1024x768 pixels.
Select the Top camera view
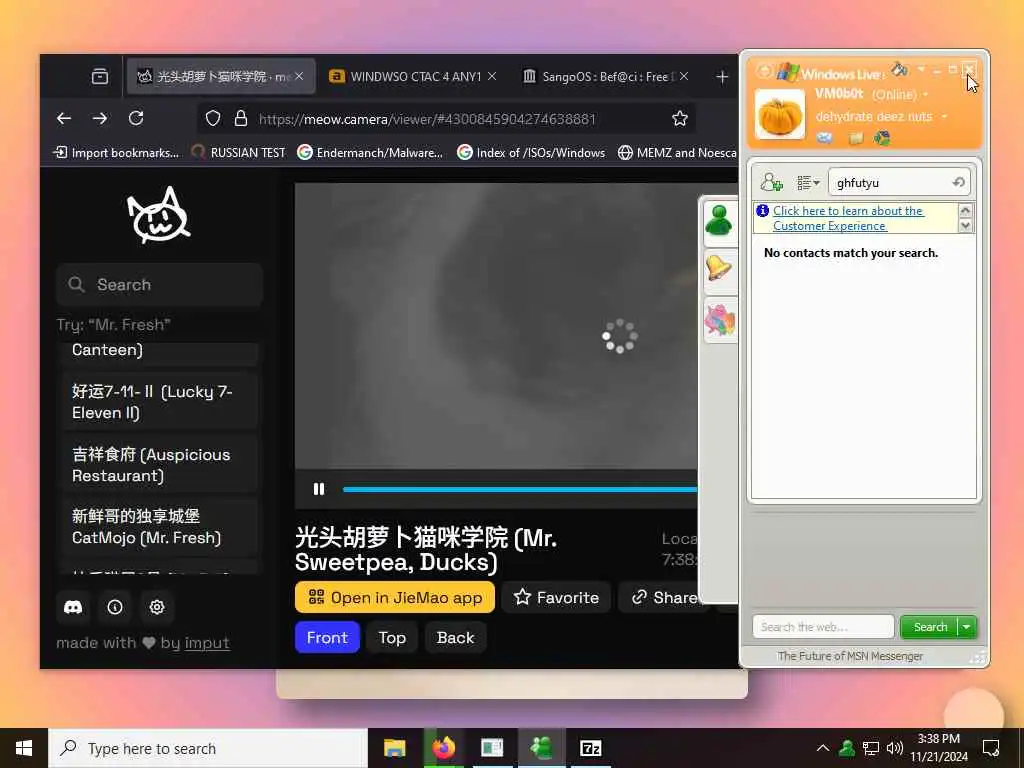(x=392, y=637)
